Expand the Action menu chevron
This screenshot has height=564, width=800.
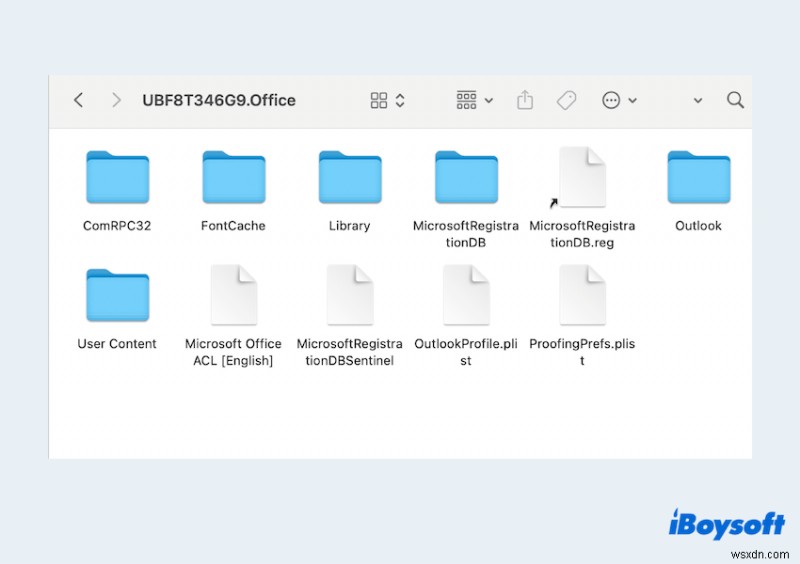633,101
